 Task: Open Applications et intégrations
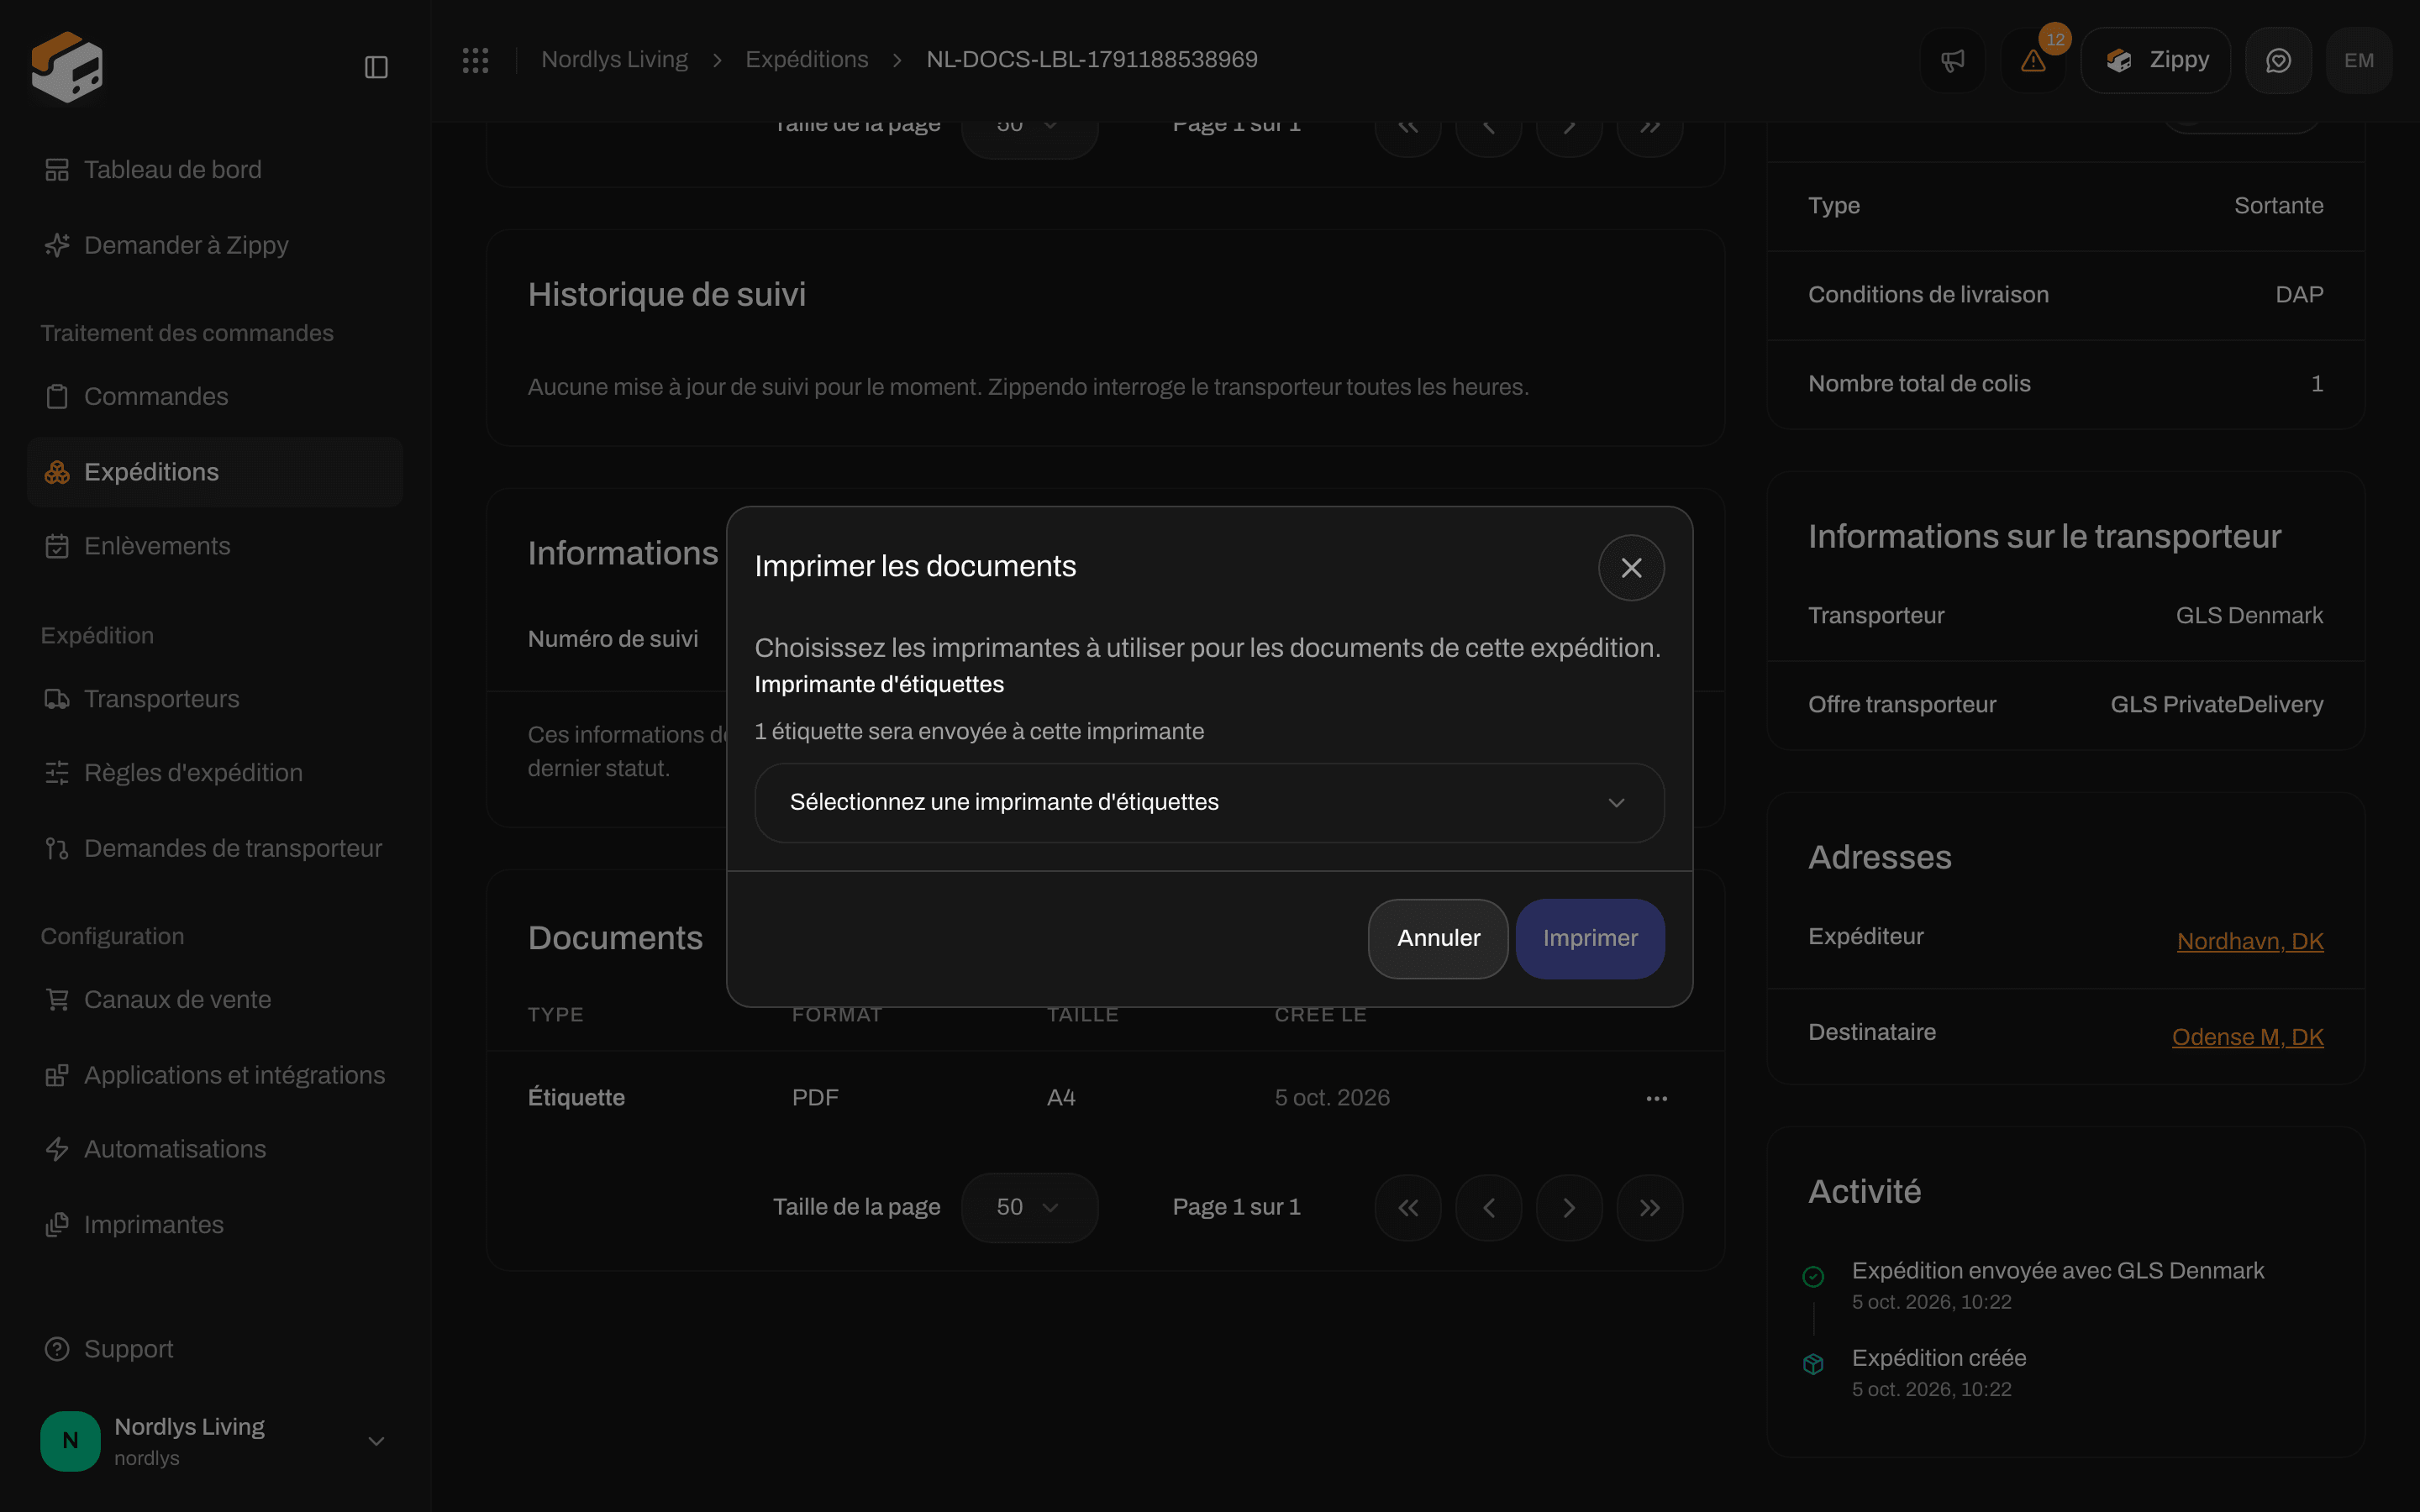click(x=215, y=1075)
